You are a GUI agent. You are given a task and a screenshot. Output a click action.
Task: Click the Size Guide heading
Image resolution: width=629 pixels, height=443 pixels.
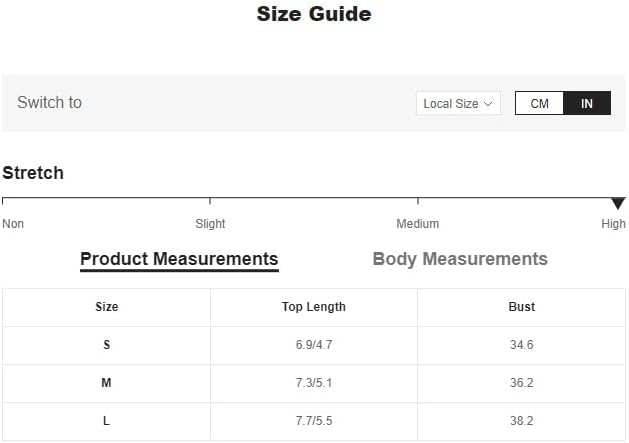click(314, 14)
